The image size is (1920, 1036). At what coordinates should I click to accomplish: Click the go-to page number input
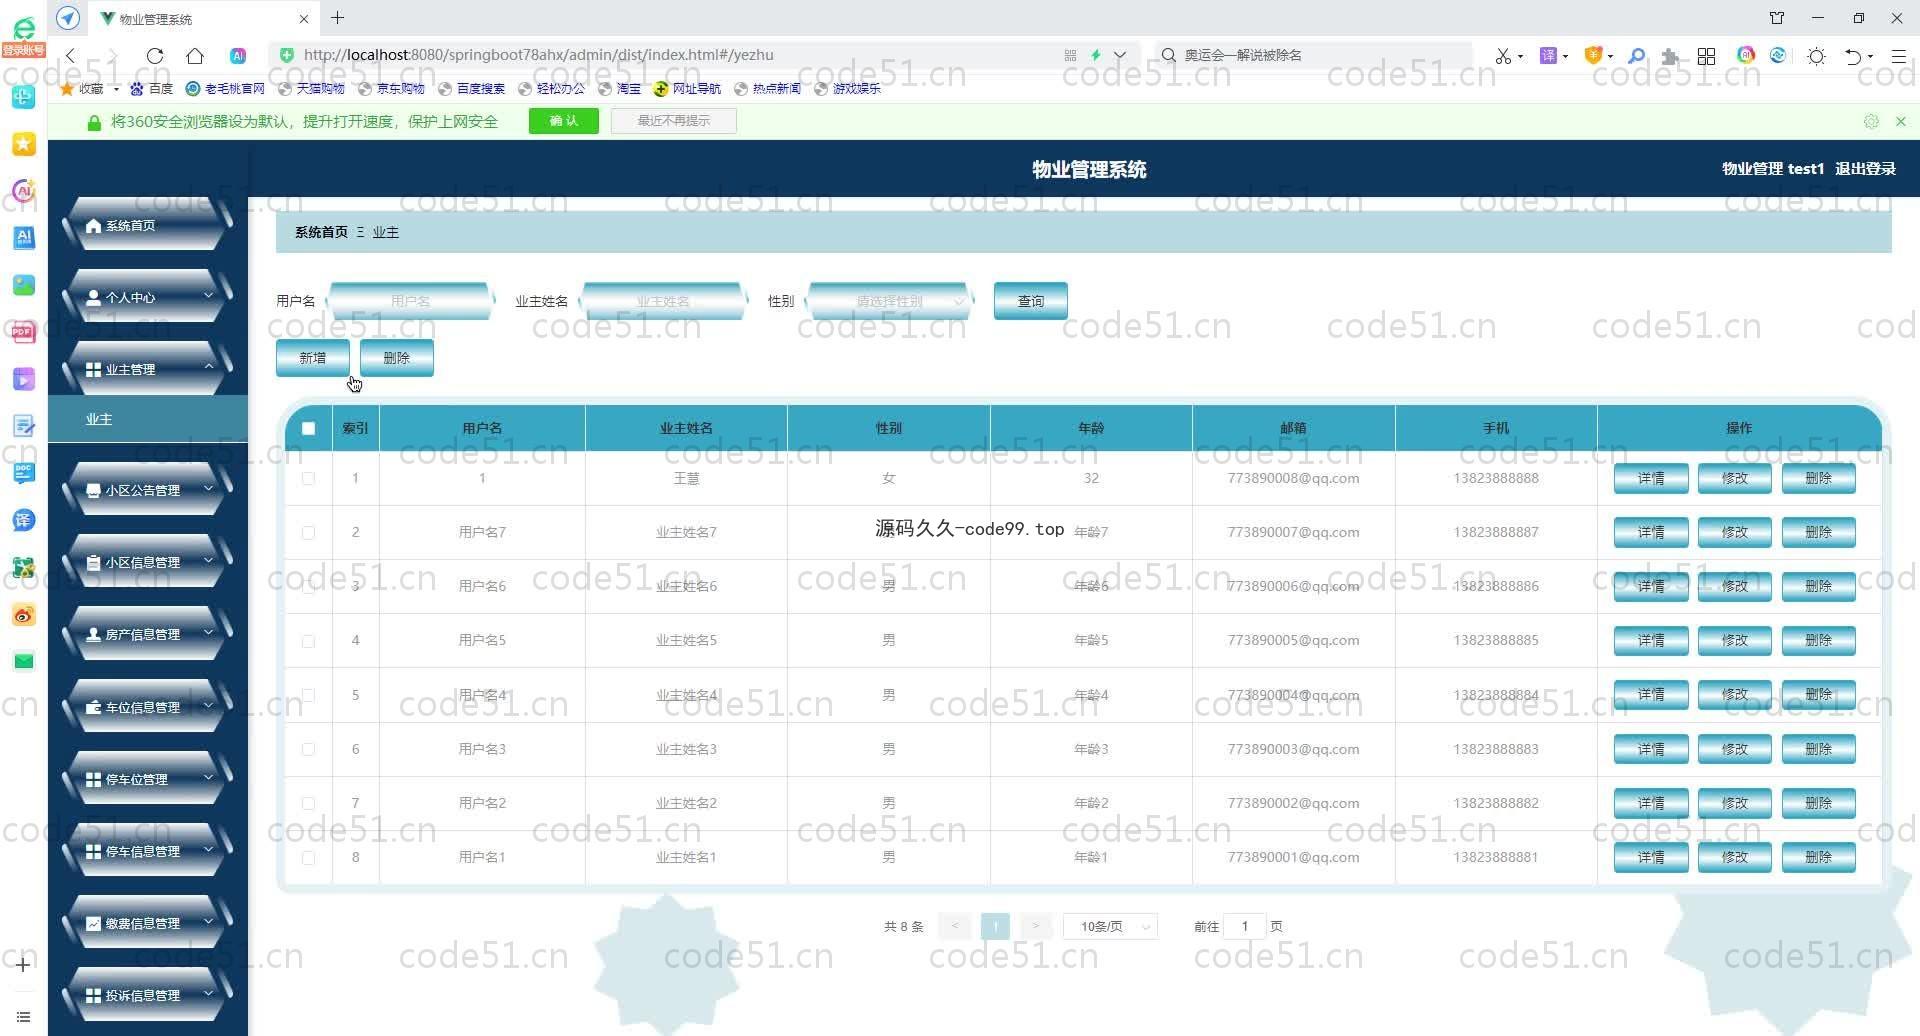[1245, 927]
